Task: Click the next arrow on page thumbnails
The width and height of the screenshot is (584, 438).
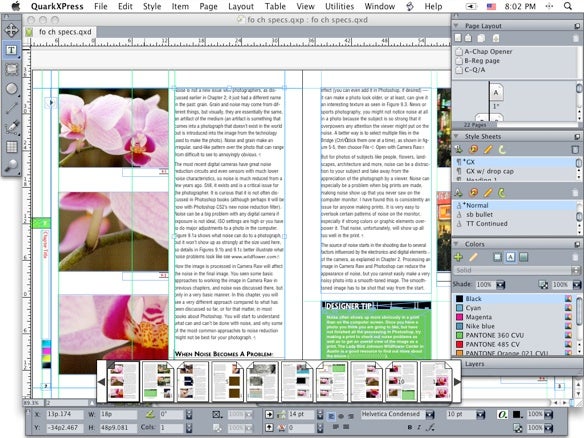Action: point(457,381)
